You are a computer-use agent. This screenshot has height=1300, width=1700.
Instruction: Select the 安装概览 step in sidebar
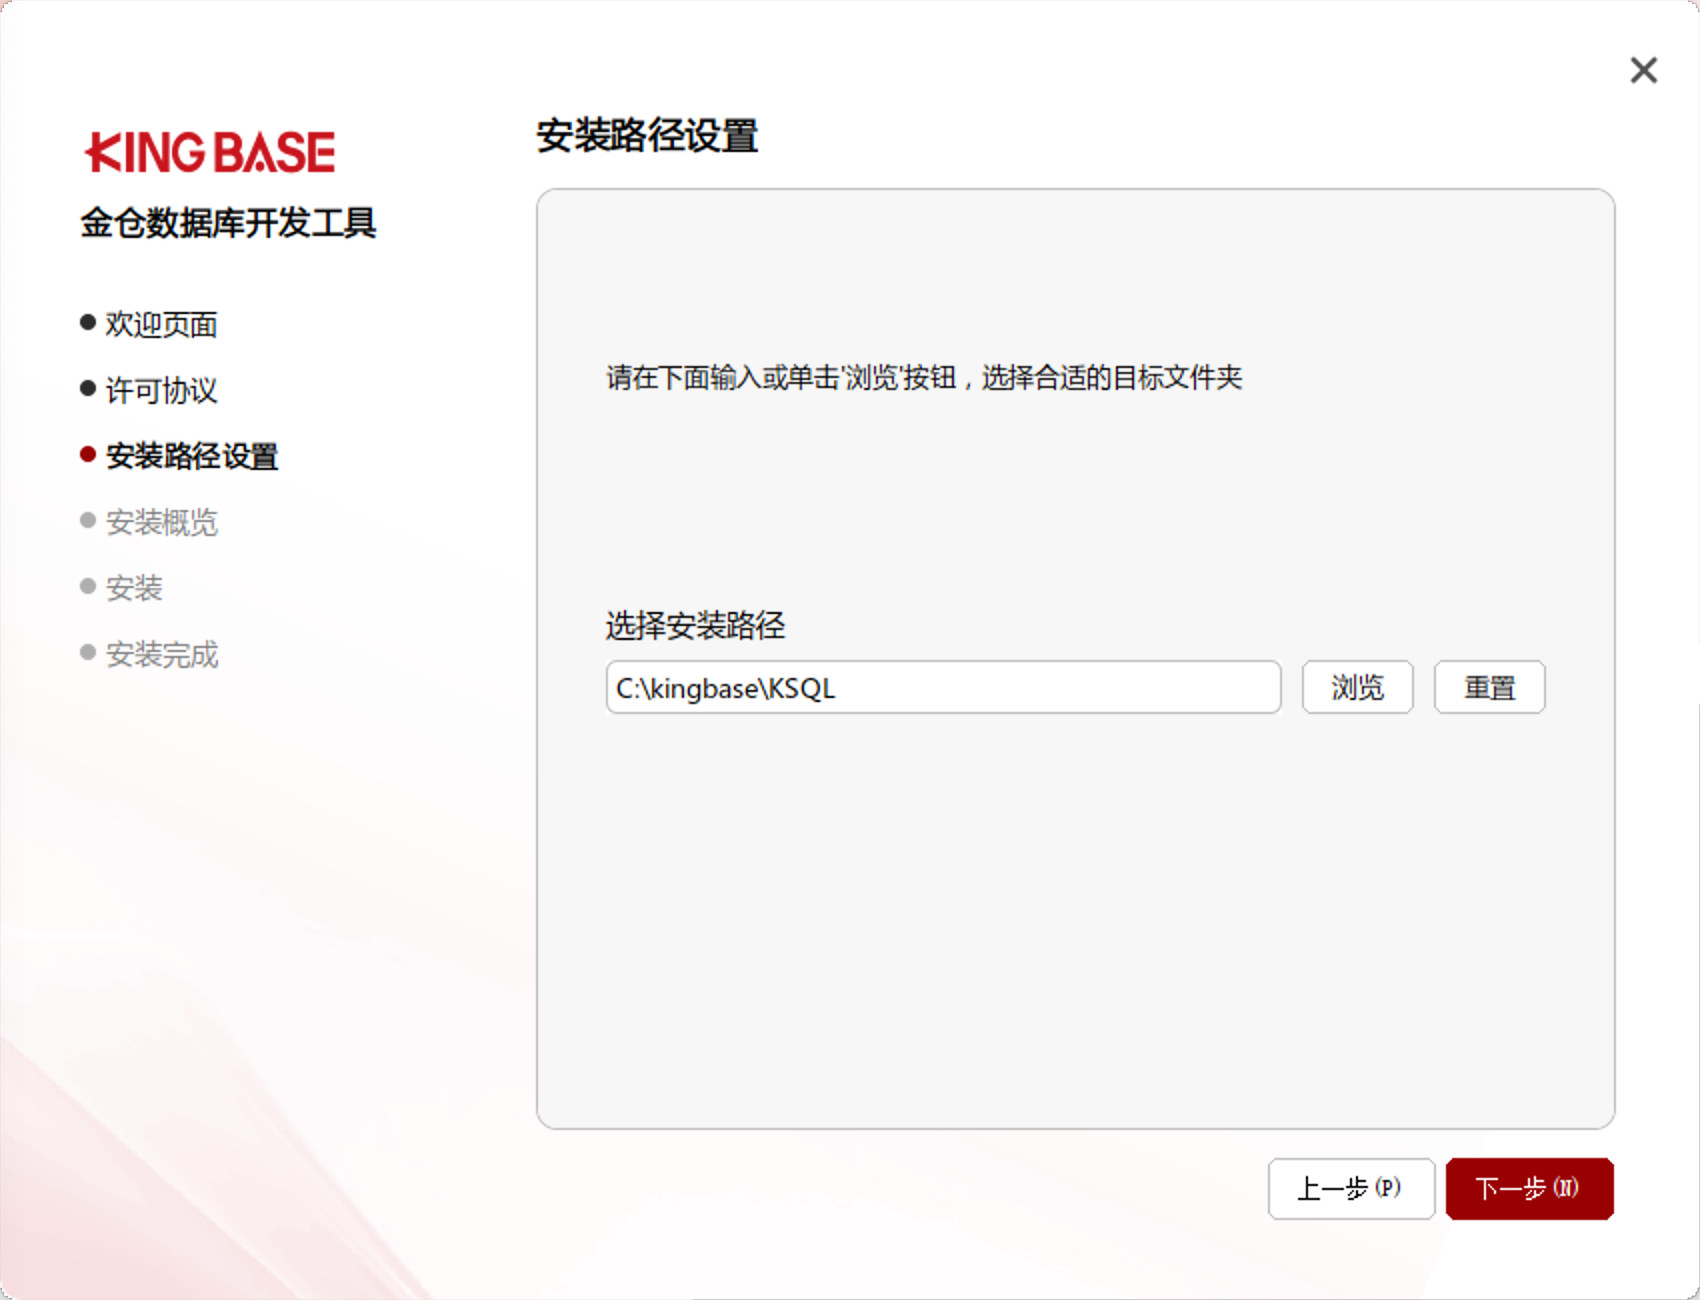pyautogui.click(x=161, y=522)
